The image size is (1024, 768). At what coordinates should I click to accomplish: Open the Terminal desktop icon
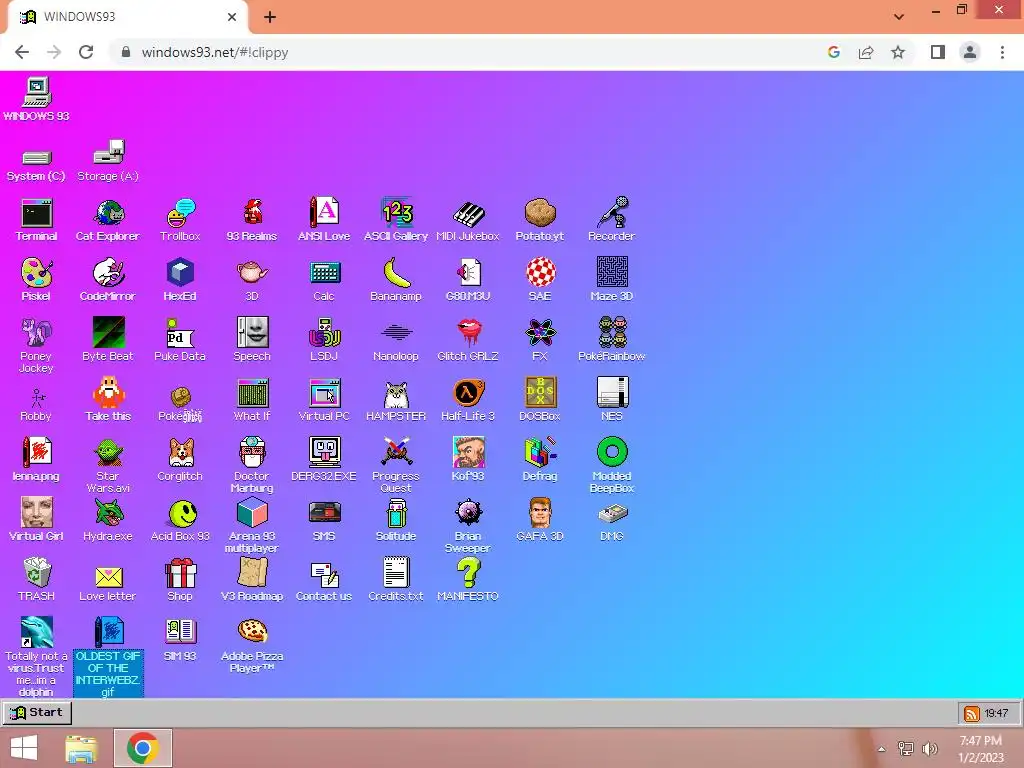click(x=37, y=213)
